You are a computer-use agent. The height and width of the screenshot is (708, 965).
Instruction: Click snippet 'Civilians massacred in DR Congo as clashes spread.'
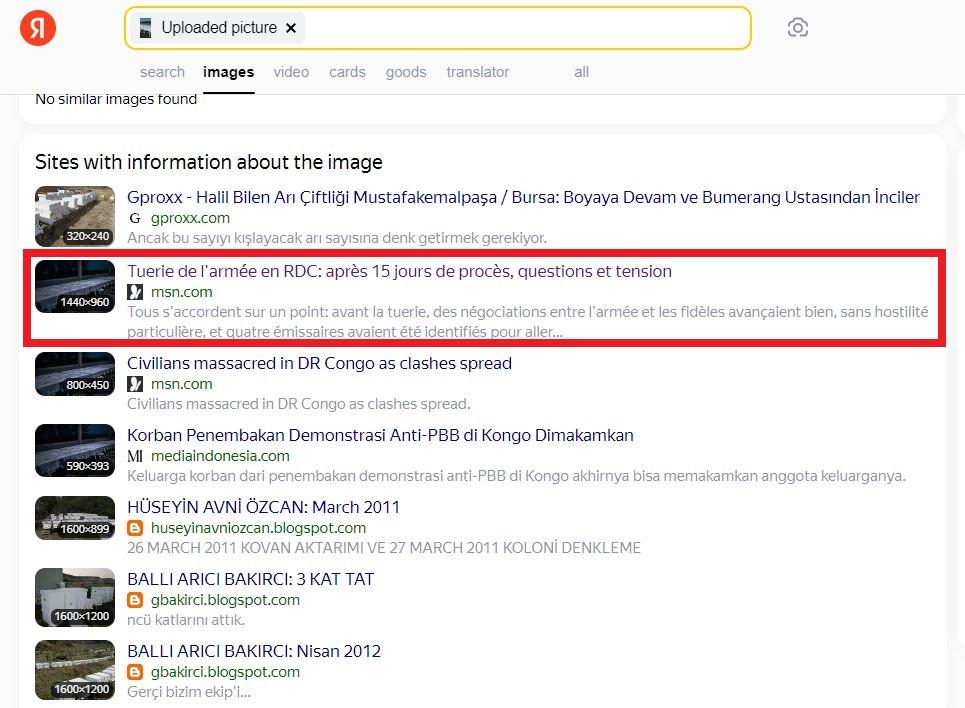[298, 404]
